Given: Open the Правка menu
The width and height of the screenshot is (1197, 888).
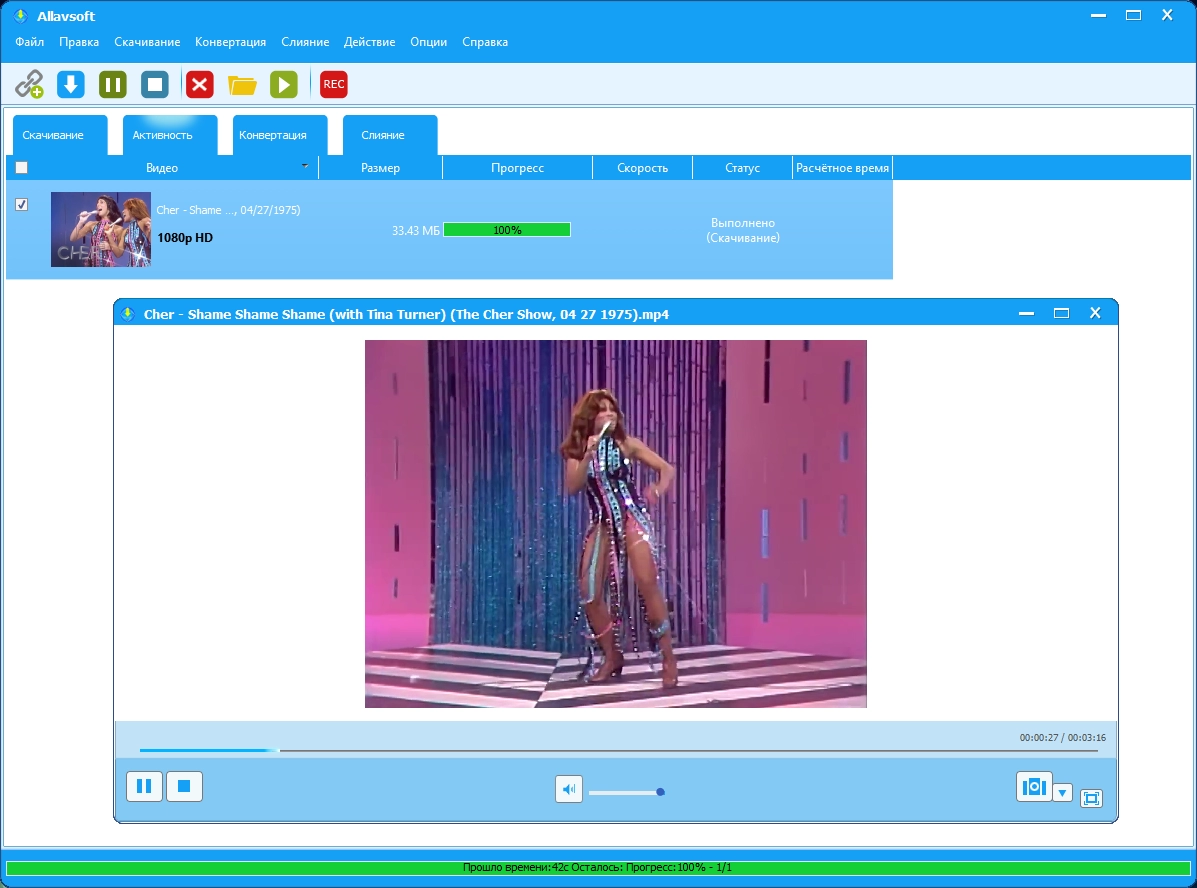Looking at the screenshot, I should pos(79,42).
